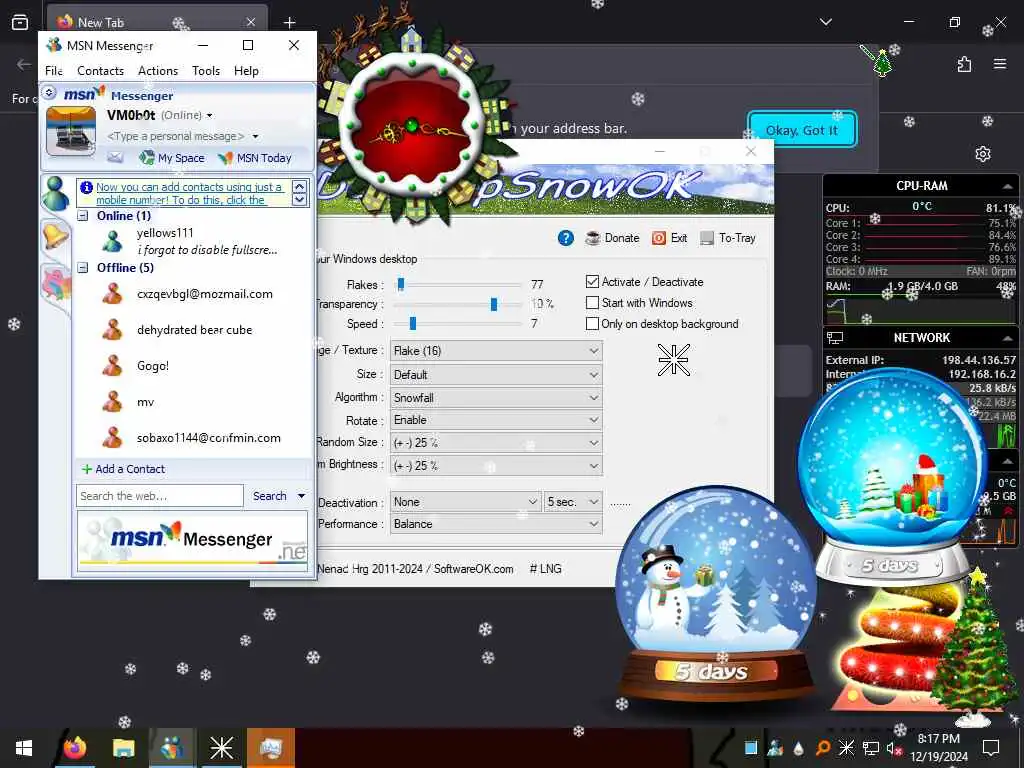Open MSN Today
Image resolution: width=1024 pixels, height=768 pixels.
coord(255,157)
